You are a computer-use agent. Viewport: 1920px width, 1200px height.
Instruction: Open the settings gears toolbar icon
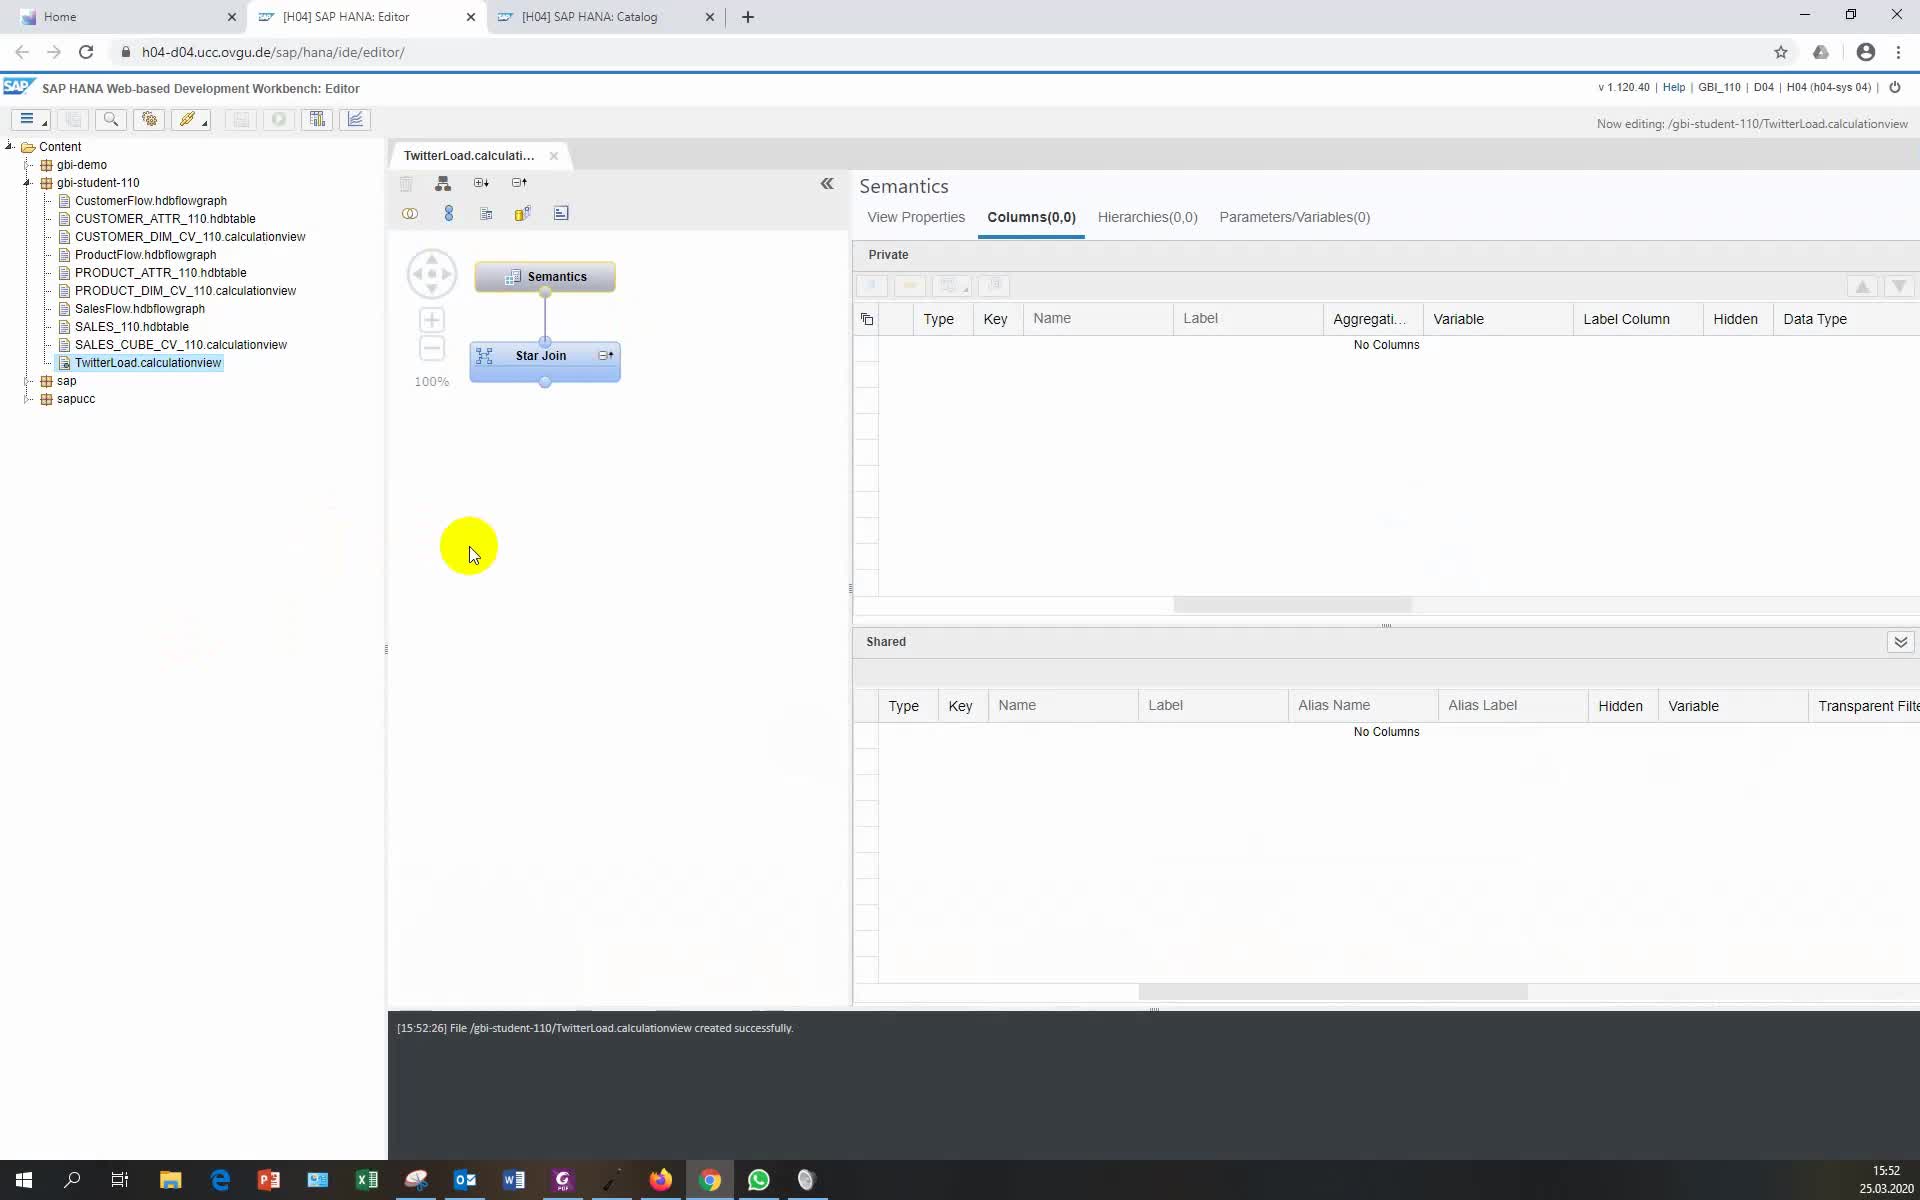click(149, 119)
